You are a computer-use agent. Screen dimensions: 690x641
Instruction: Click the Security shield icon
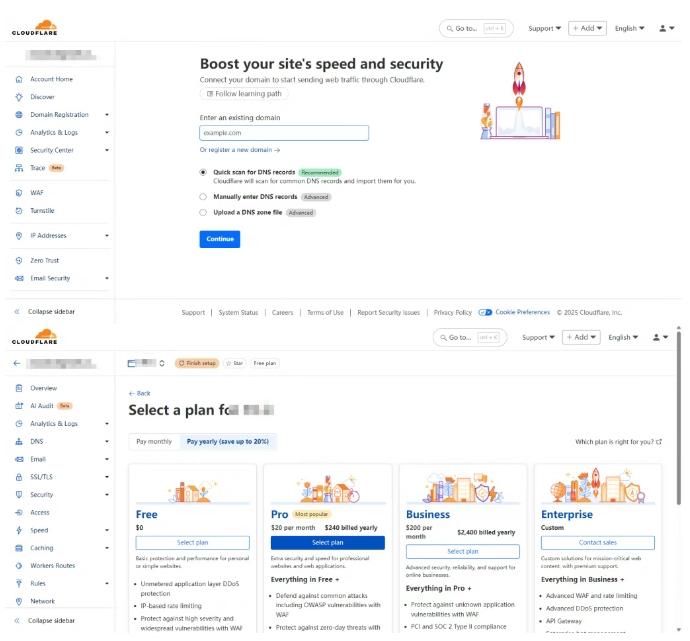pyautogui.click(x=19, y=495)
